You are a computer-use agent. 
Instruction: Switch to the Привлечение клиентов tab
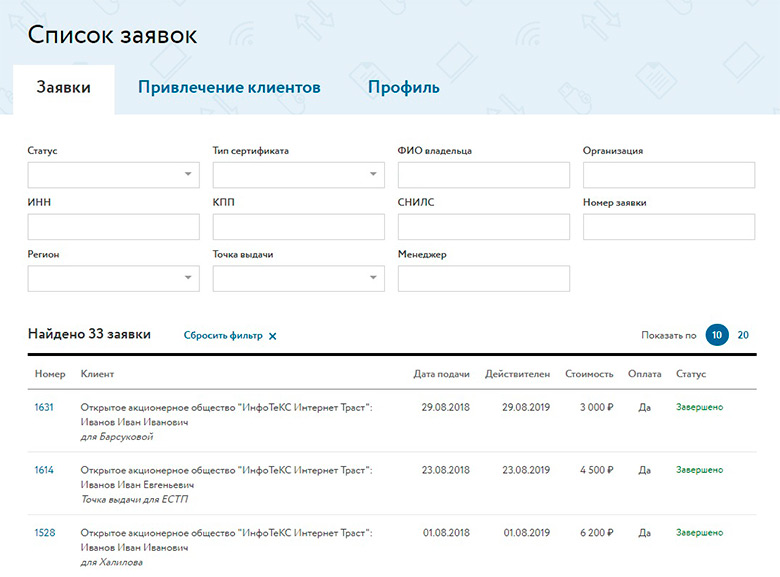(229, 87)
